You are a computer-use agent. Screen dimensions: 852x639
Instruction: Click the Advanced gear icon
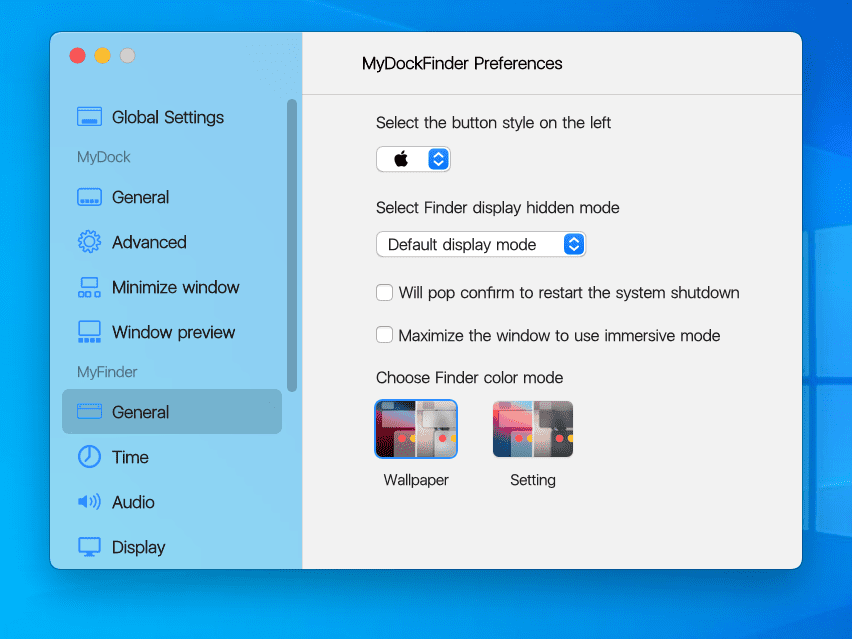89,242
